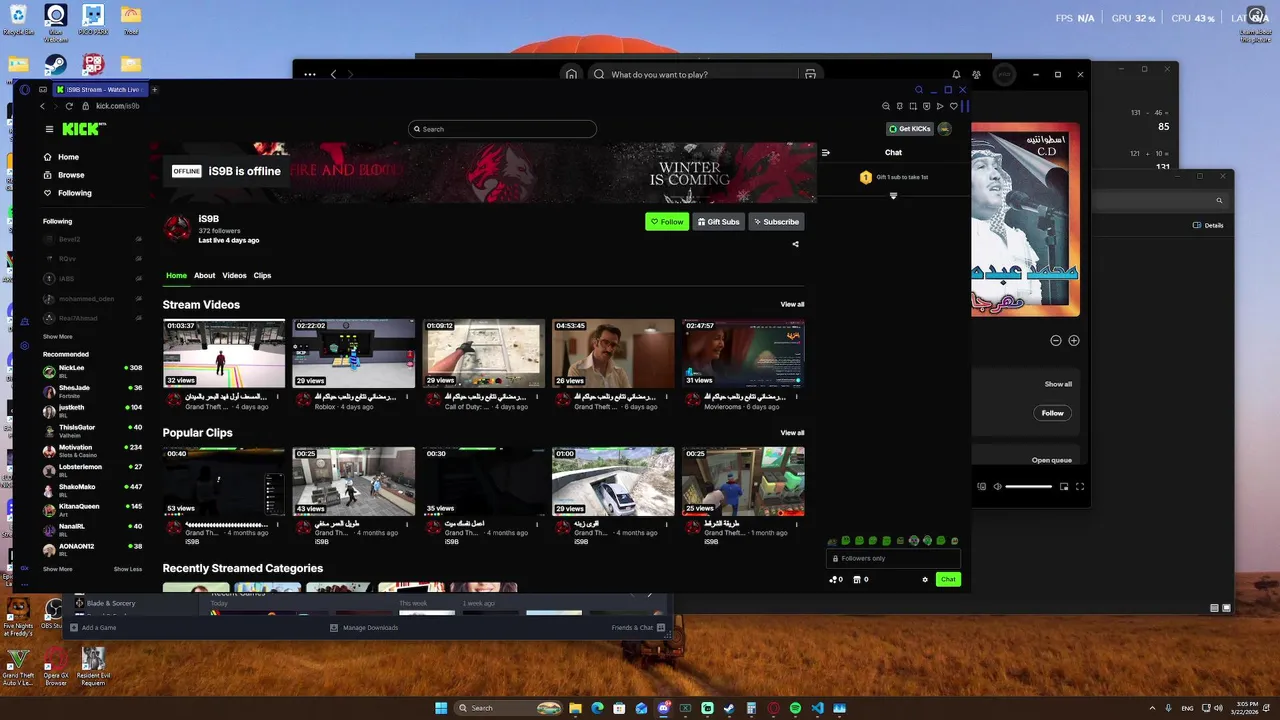Go to Home in Kick sidebar
This screenshot has height=720, width=1280.
[60, 157]
